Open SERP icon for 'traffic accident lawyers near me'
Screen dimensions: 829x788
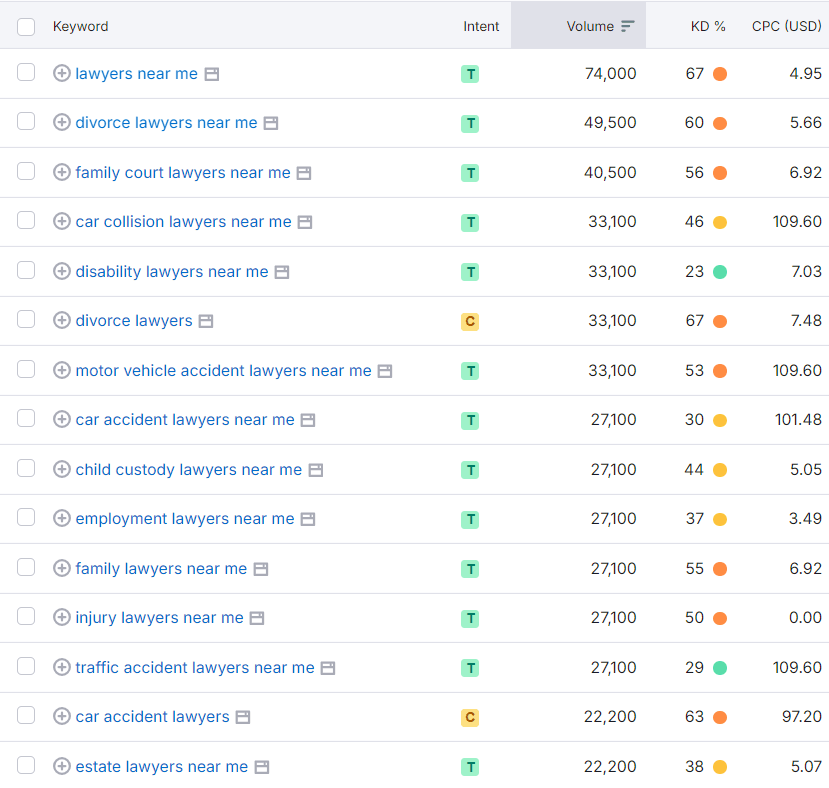point(328,668)
